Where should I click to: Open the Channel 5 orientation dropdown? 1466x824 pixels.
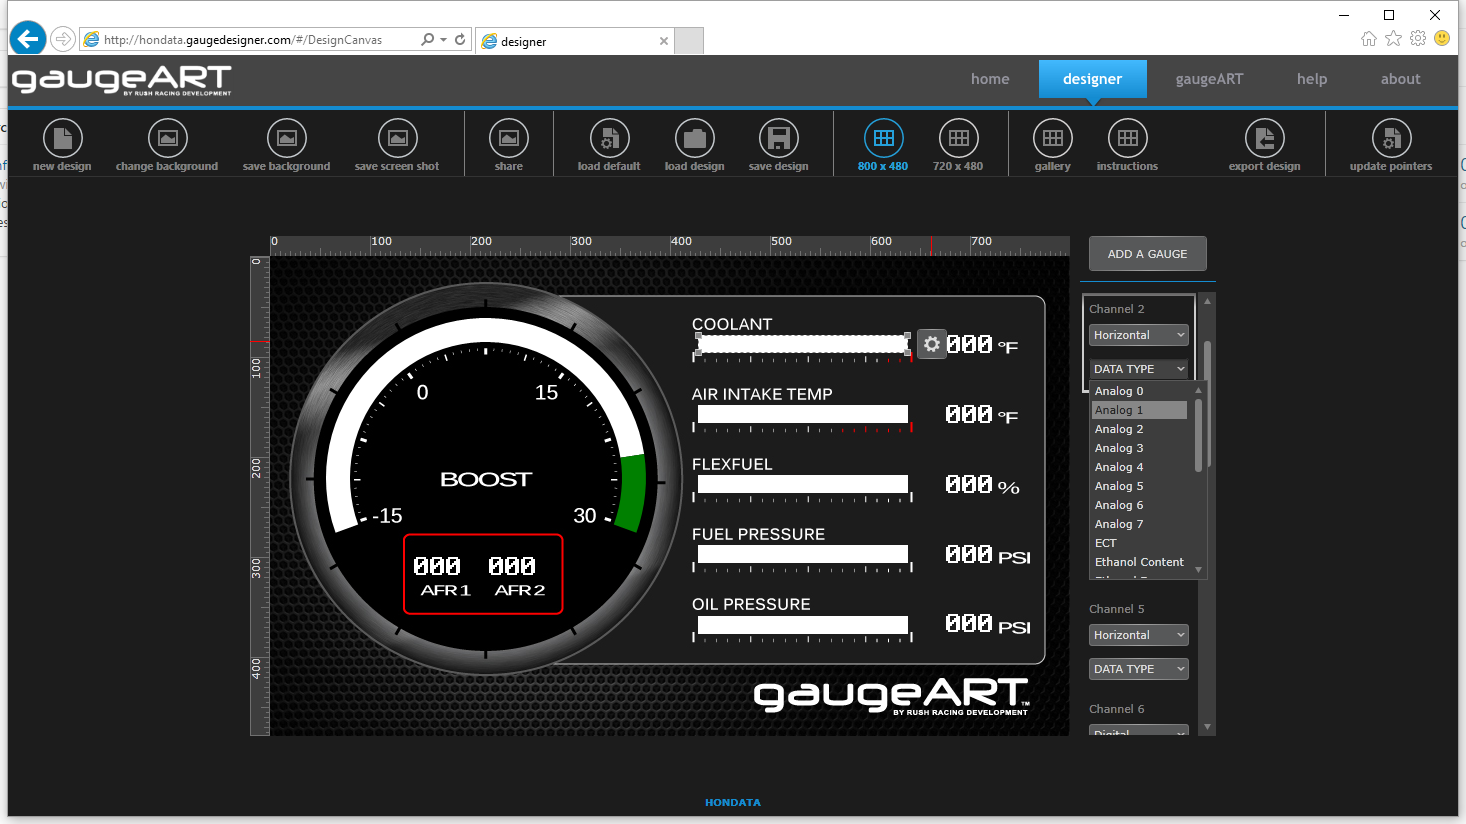tap(1138, 634)
